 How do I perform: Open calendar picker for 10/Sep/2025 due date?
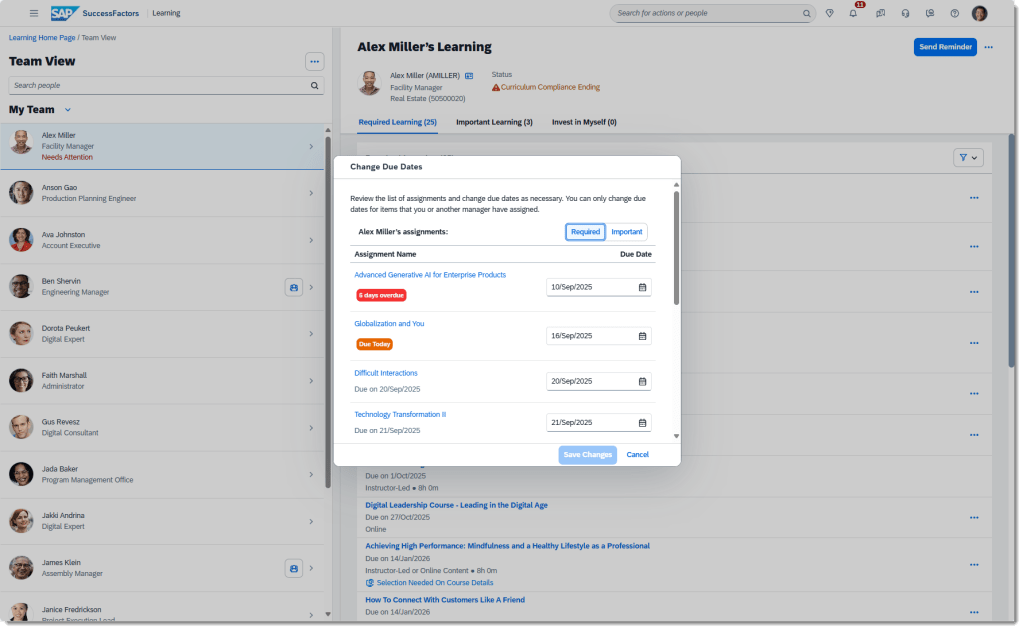[x=642, y=288]
